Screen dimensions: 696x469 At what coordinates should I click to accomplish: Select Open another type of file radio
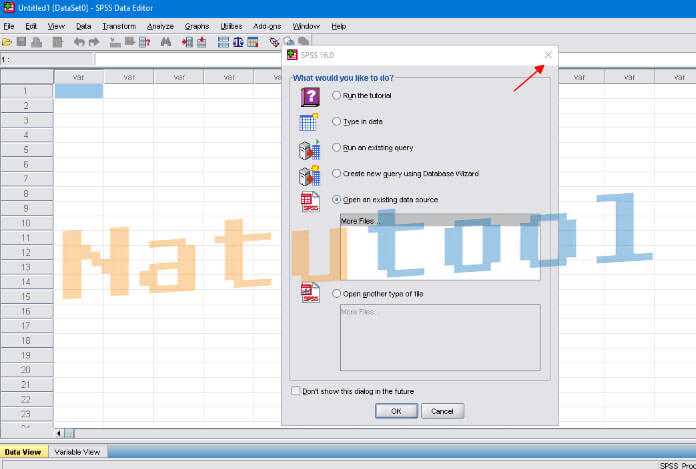(336, 294)
